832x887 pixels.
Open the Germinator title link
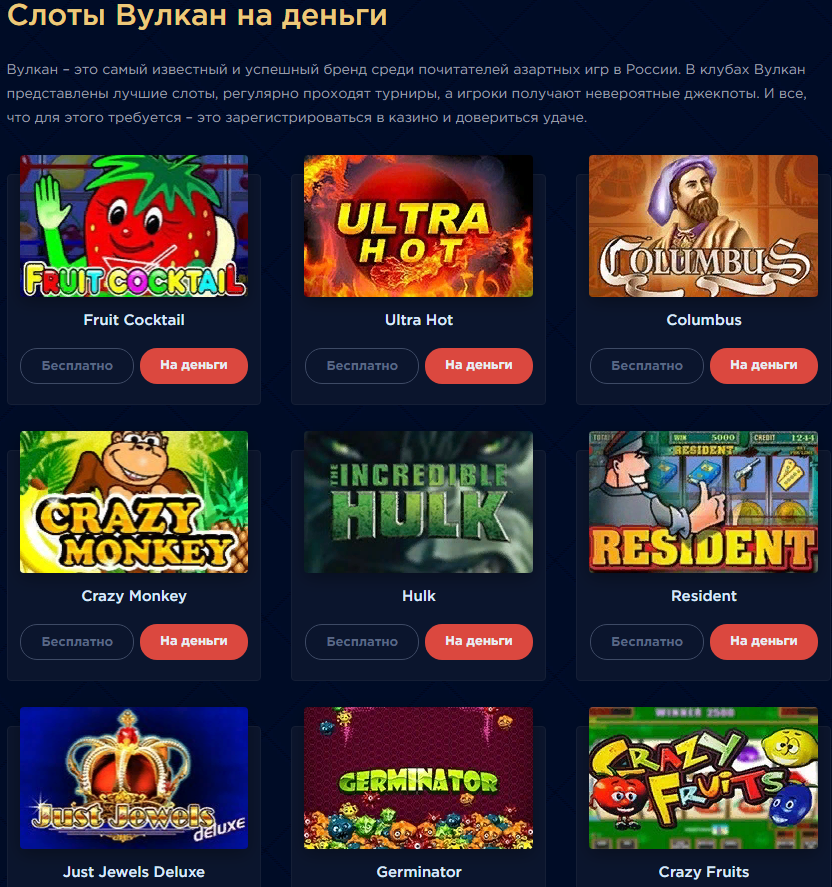point(419,872)
